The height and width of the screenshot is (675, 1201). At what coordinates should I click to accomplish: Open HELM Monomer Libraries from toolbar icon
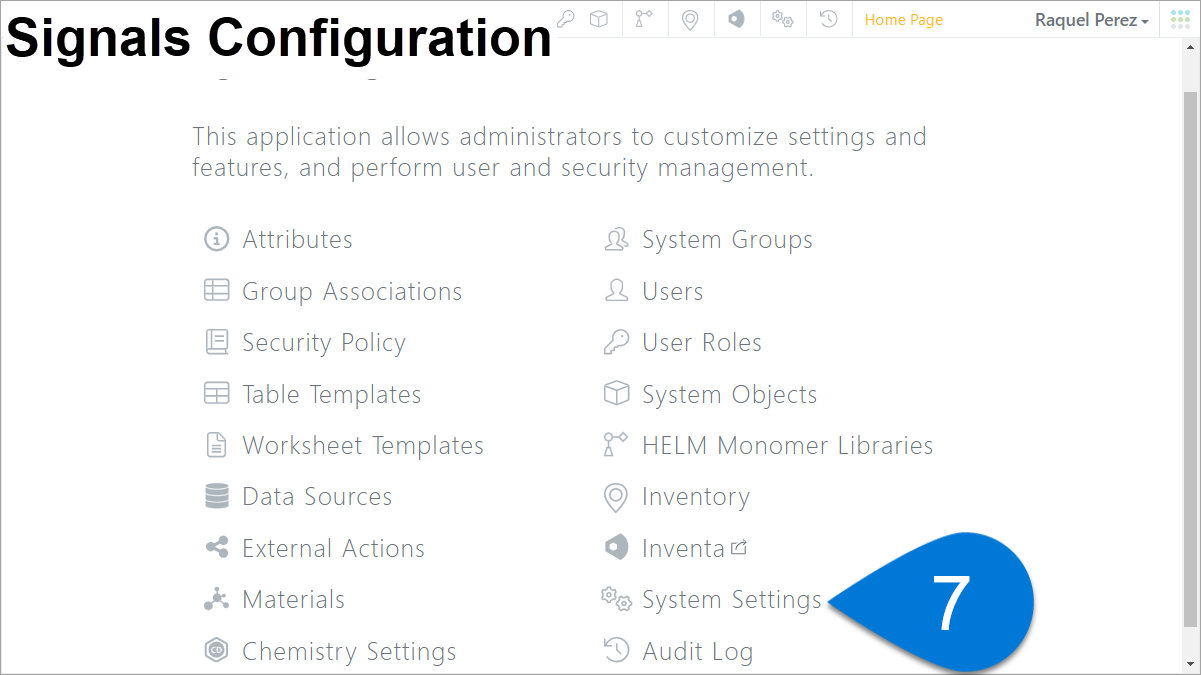645,19
